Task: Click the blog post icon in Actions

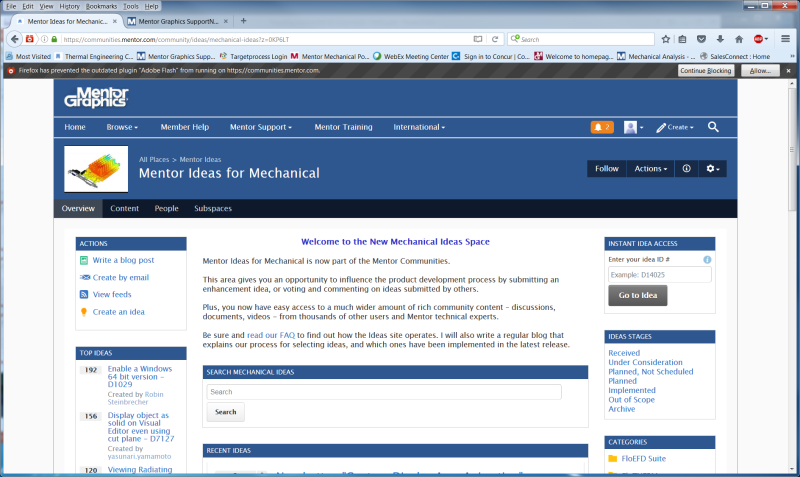Action: (x=84, y=260)
